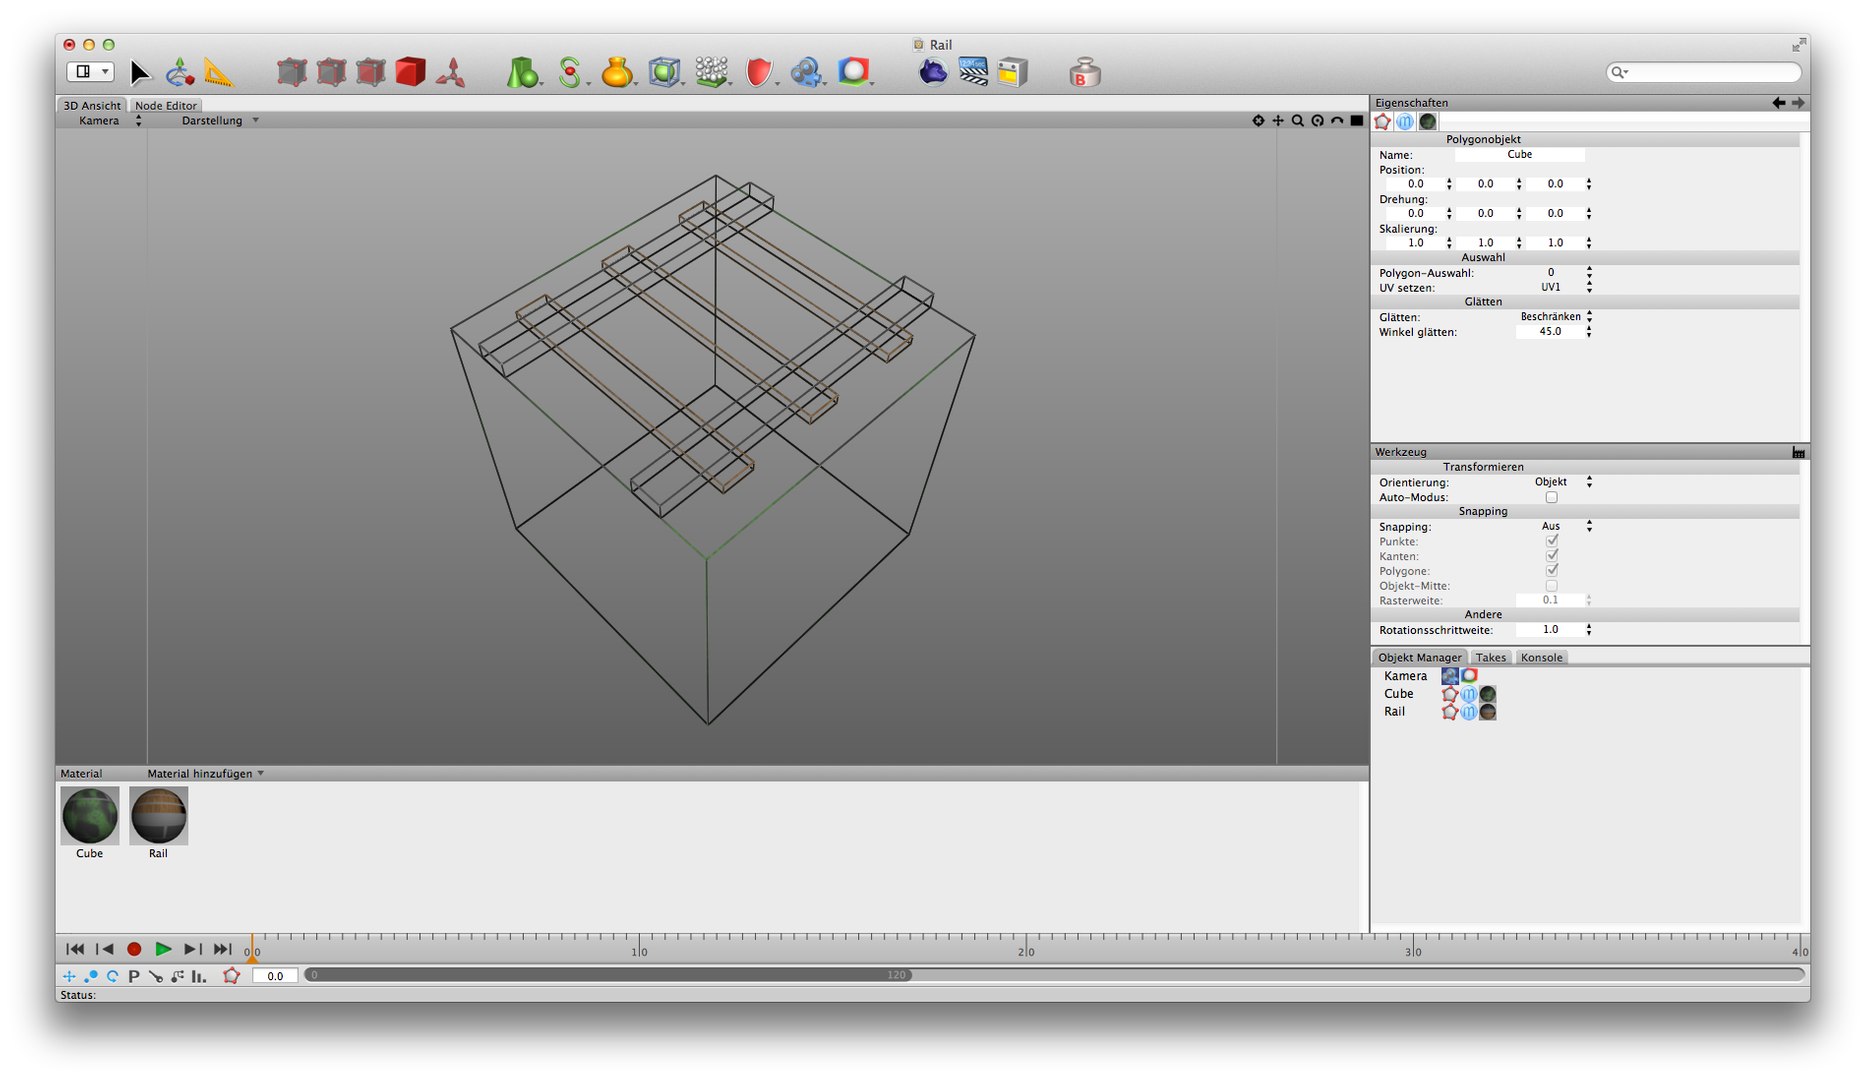Activate the transform gizmo tool
The width and height of the screenshot is (1867, 1080).
[x=179, y=72]
